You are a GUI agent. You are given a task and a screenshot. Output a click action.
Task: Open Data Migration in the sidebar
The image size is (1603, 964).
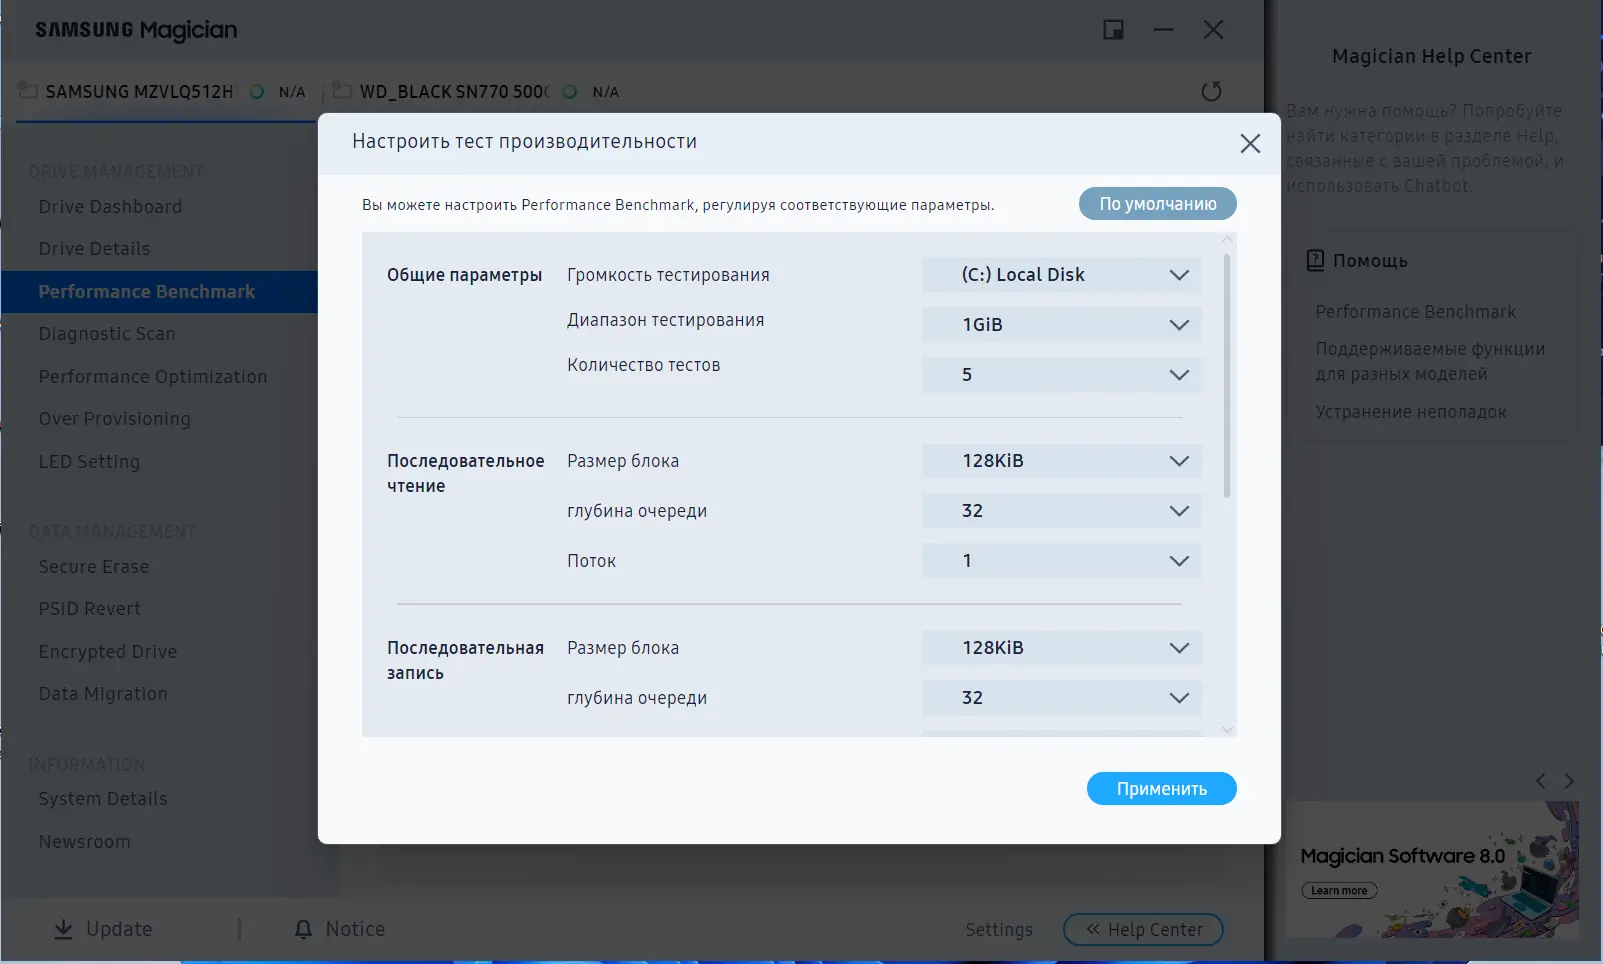click(103, 694)
